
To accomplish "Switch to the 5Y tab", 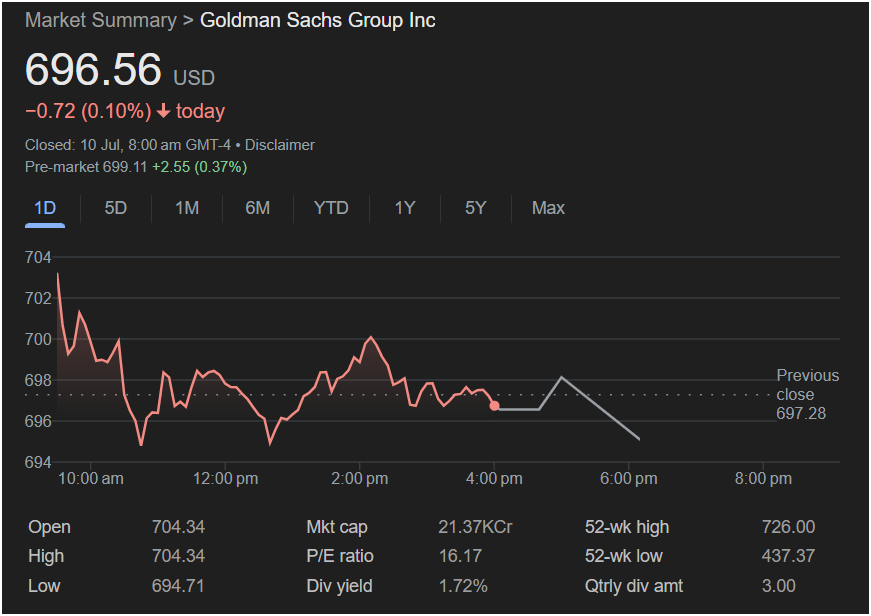I will pyautogui.click(x=475, y=208).
